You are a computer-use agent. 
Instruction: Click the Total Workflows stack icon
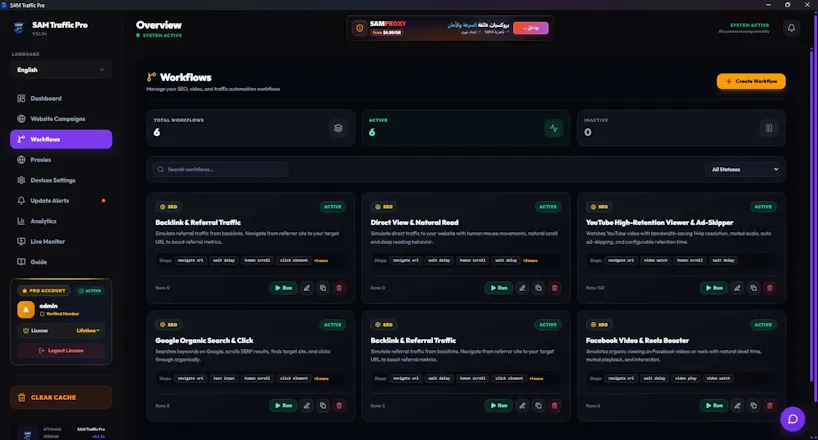pos(338,128)
